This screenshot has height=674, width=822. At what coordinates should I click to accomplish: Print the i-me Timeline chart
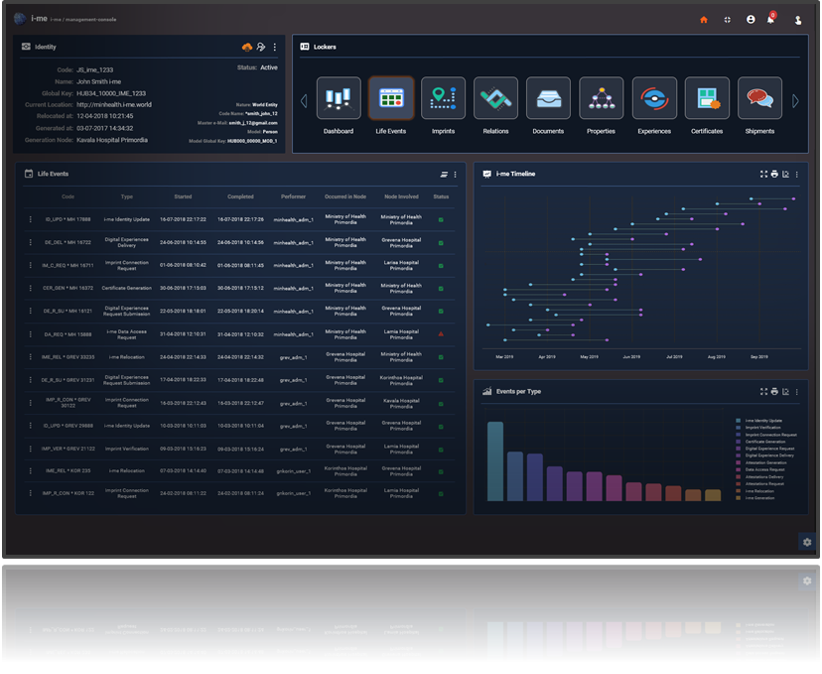[x=774, y=174]
